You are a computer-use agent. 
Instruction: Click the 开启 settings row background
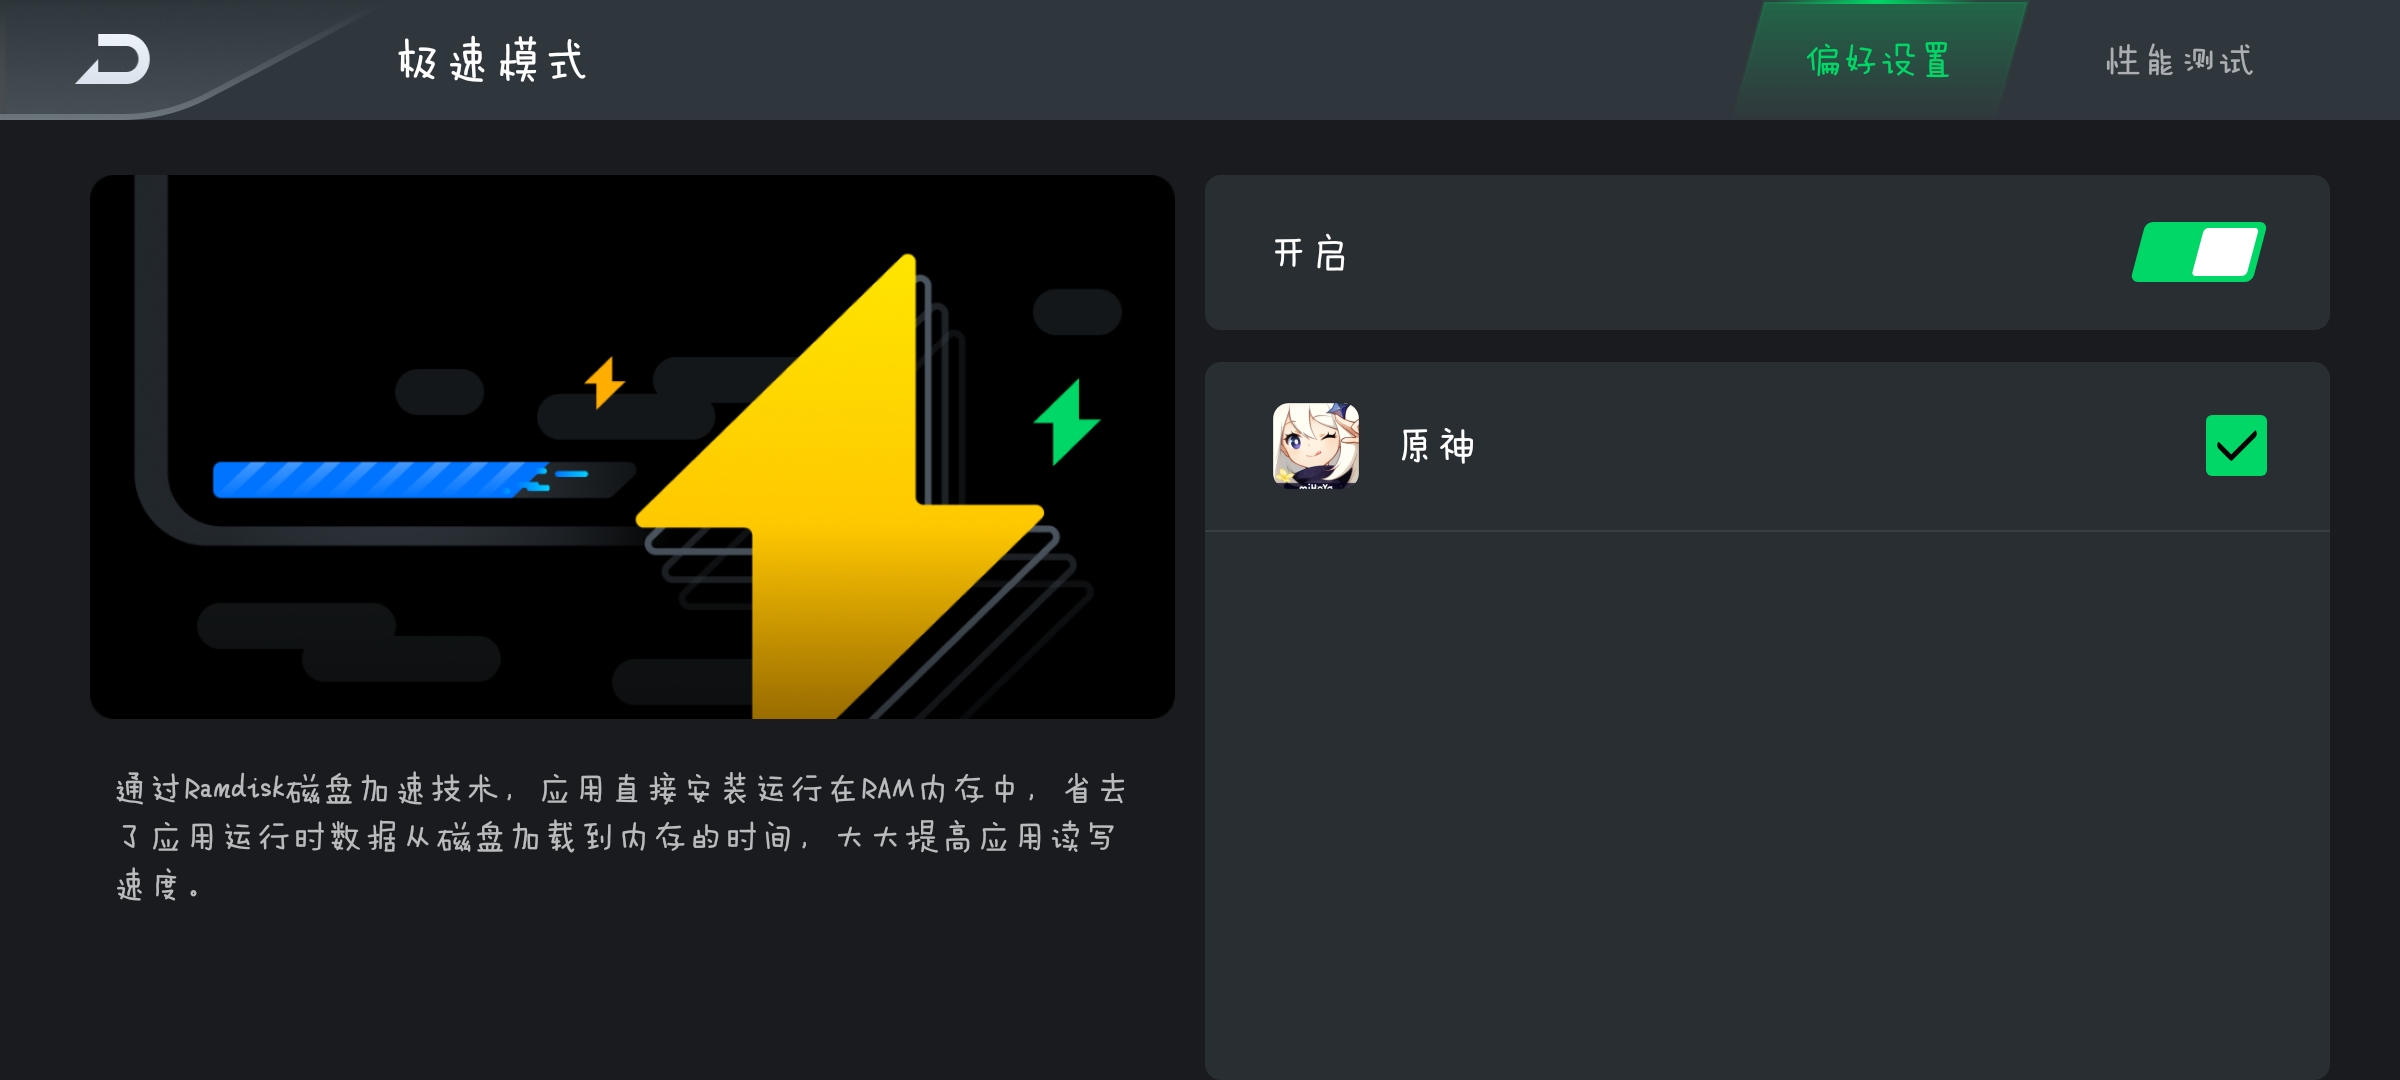1767,252
